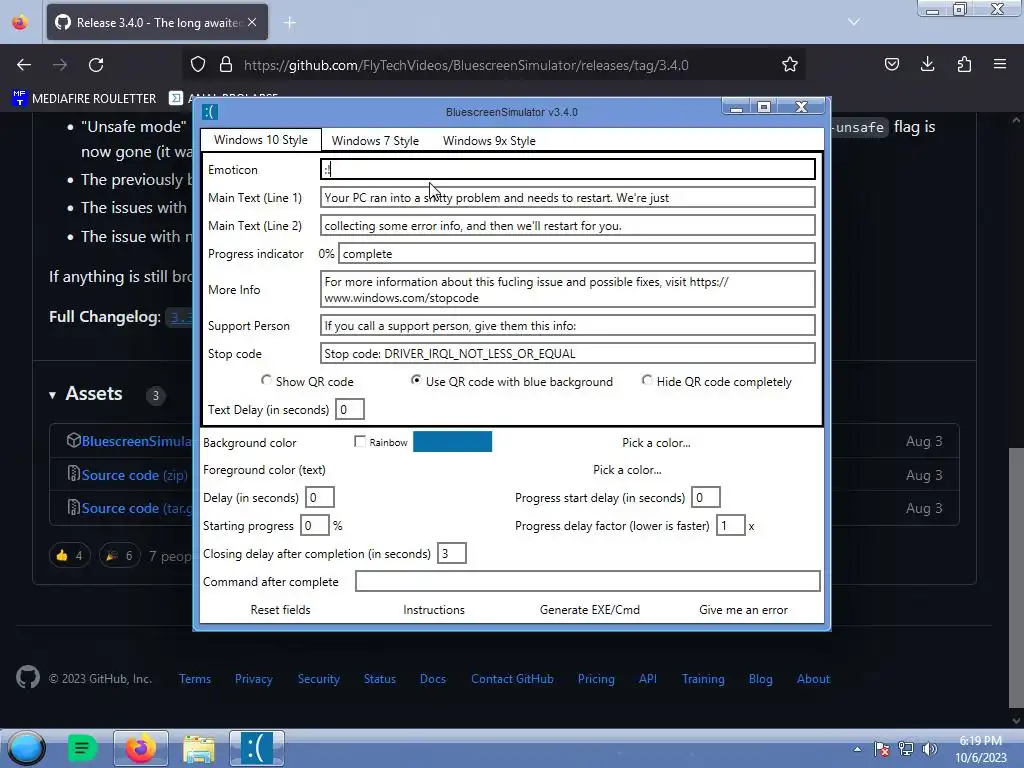The image size is (1024, 768).
Task: Click into the Emoticon text field
Action: 568,169
